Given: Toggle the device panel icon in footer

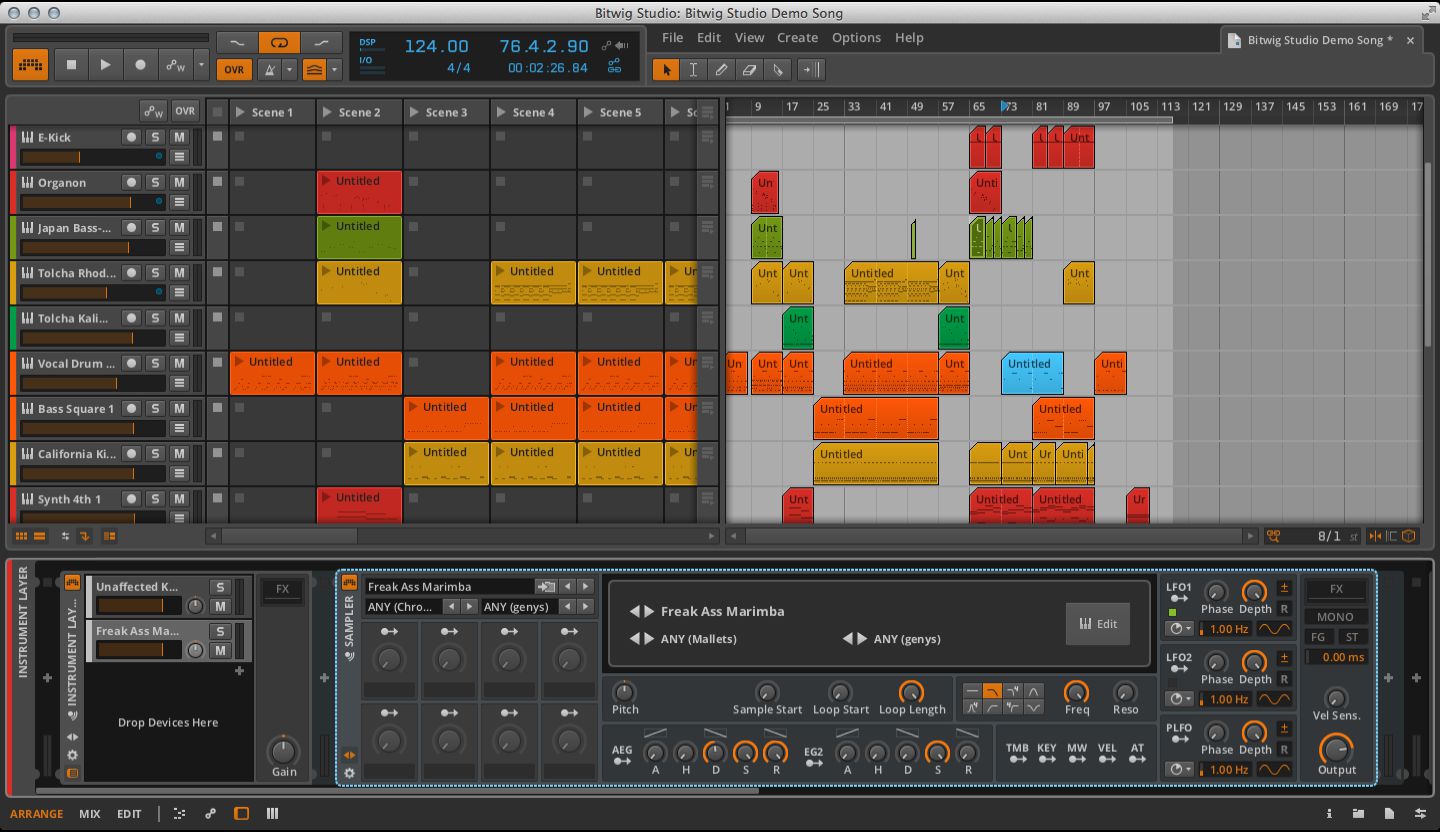Looking at the screenshot, I should click(241, 814).
